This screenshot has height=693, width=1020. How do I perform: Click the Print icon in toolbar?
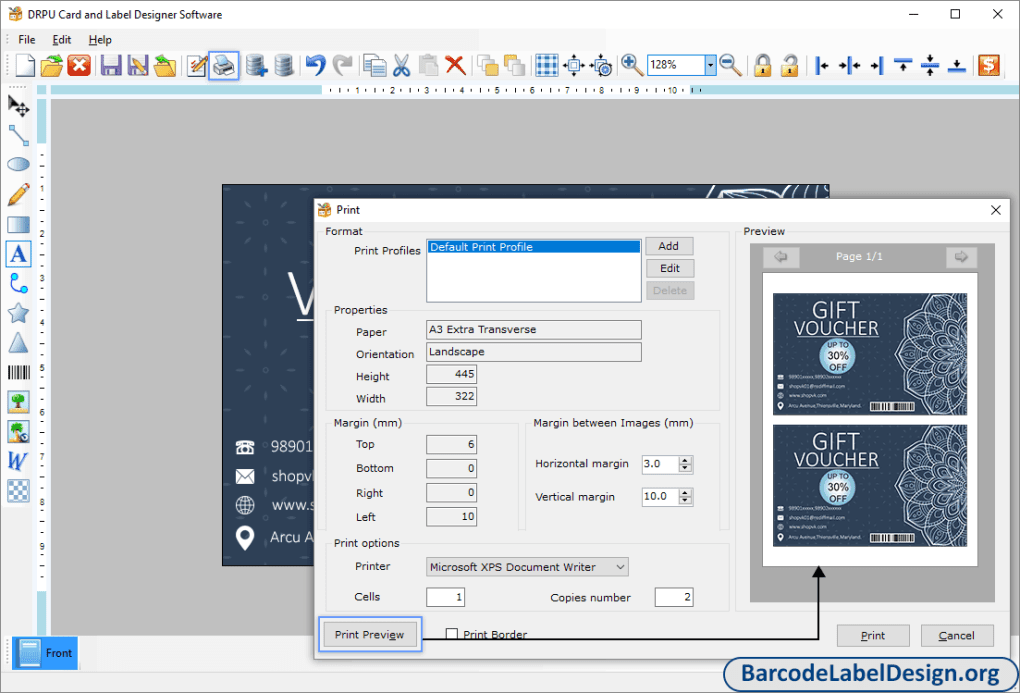click(x=224, y=66)
